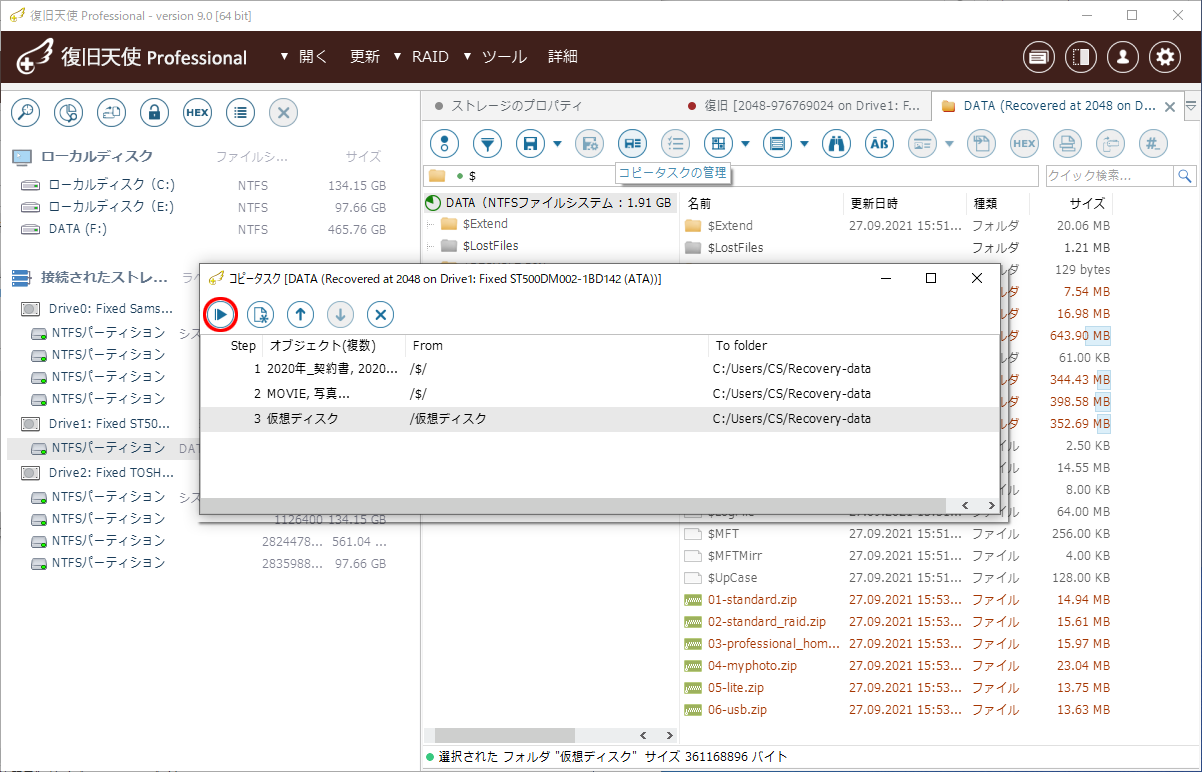Open the dropdown arrow beside the list display icon
Image resolution: width=1202 pixels, height=772 pixels.
[804, 144]
